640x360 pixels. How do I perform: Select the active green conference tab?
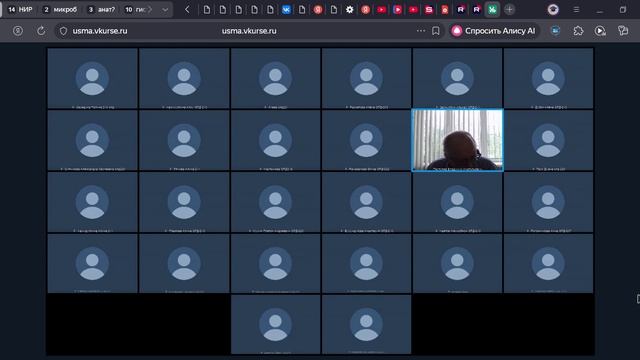point(492,9)
